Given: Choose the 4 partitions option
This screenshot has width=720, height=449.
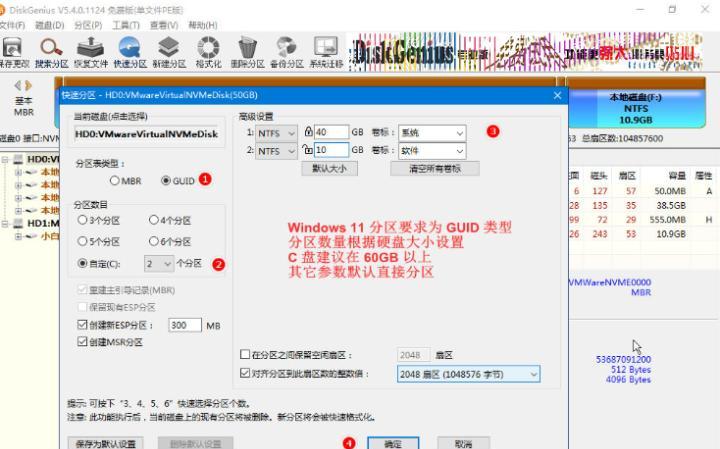Looking at the screenshot, I should point(170,220).
